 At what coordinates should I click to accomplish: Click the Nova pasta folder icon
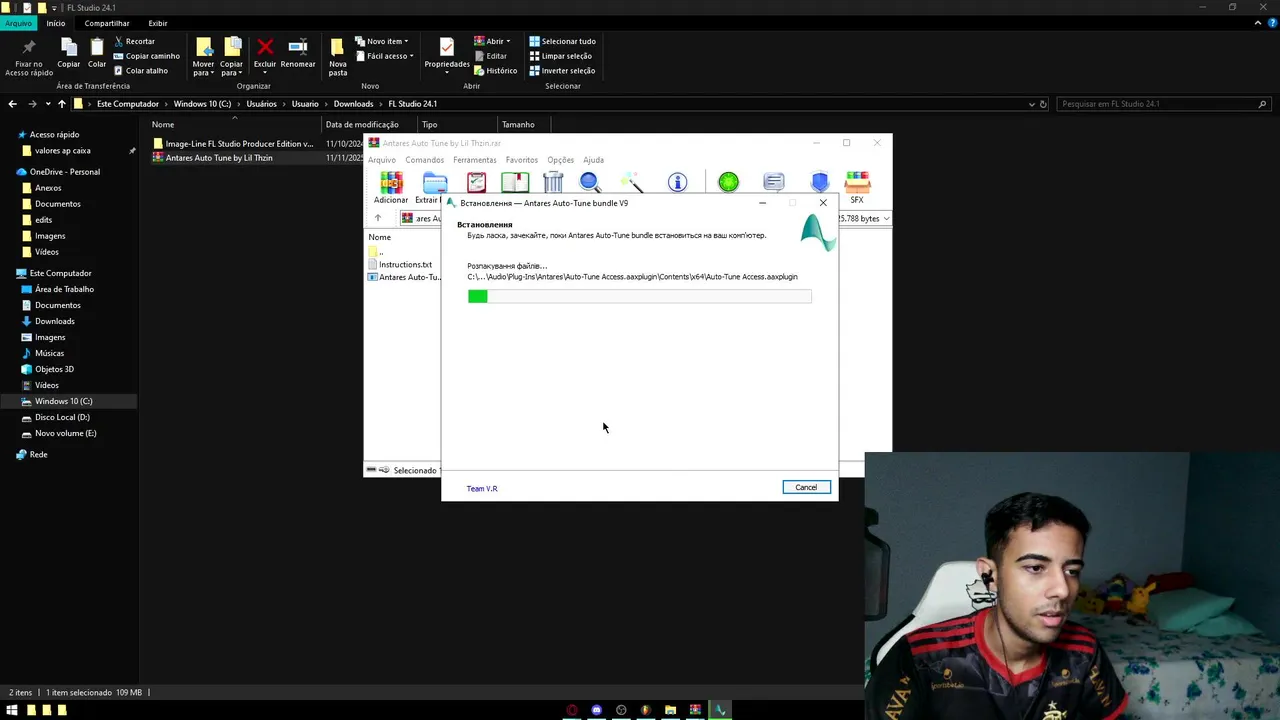[337, 47]
